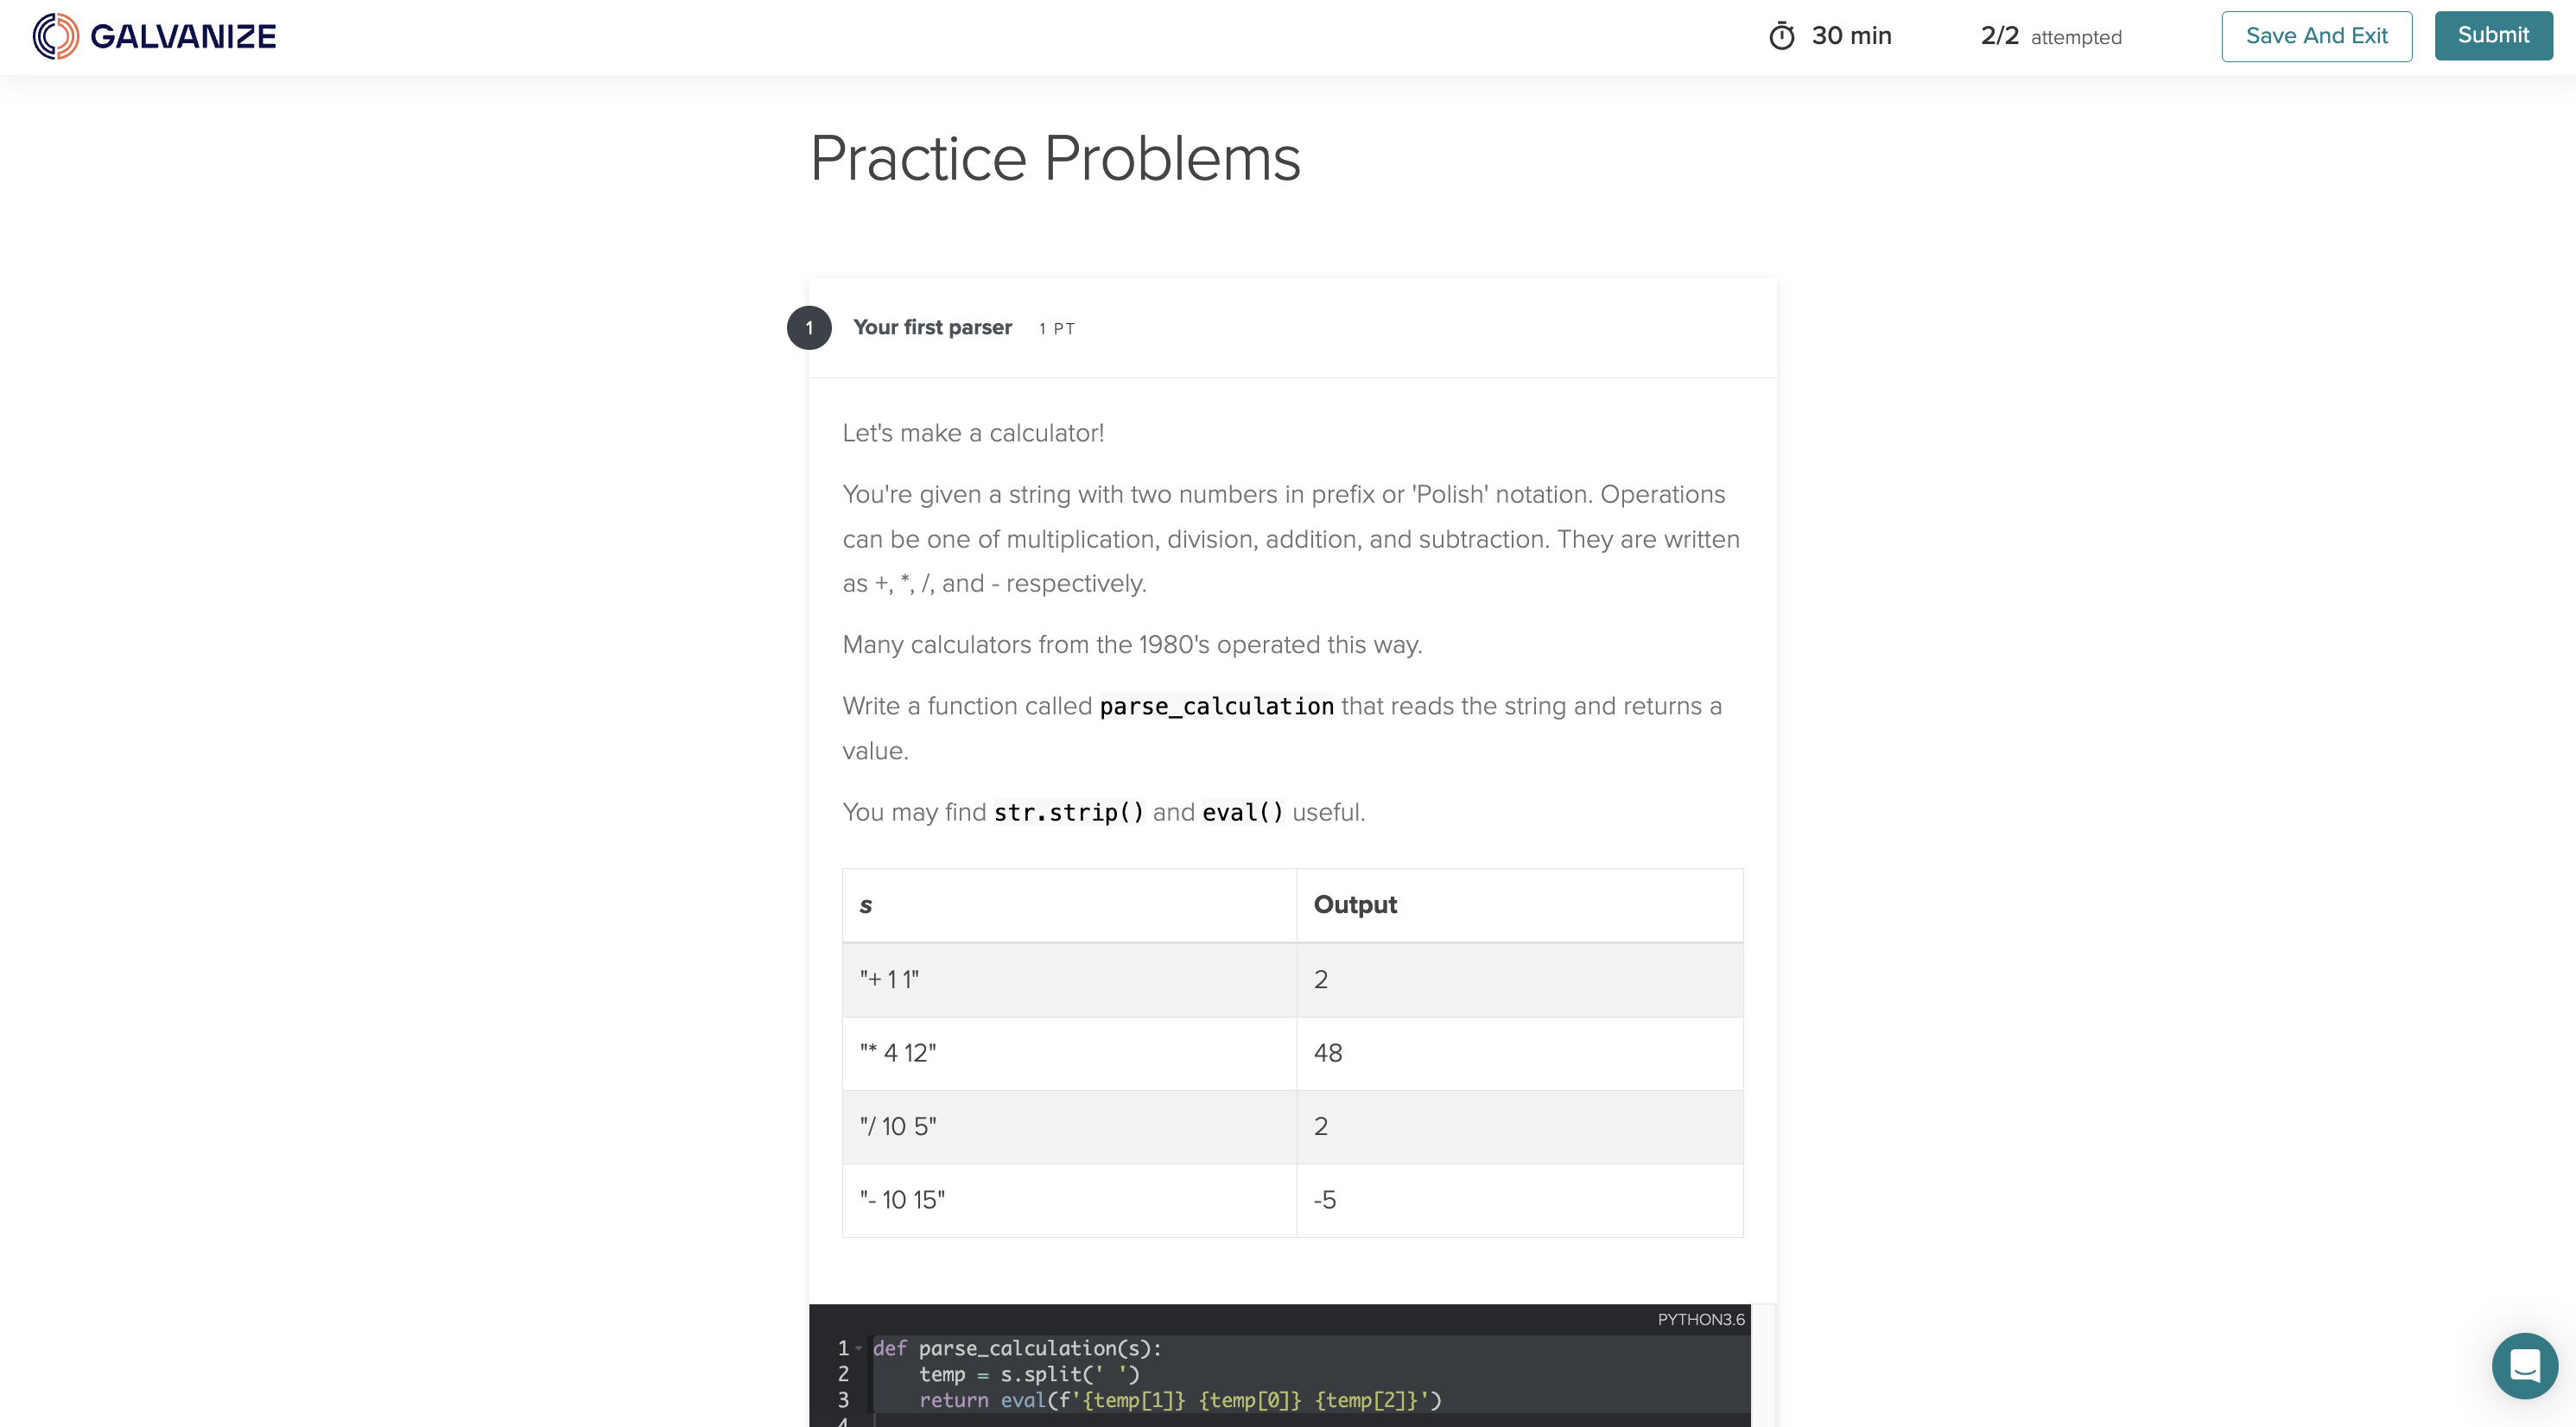Place cursor on temp = s.split line

[1029, 1374]
